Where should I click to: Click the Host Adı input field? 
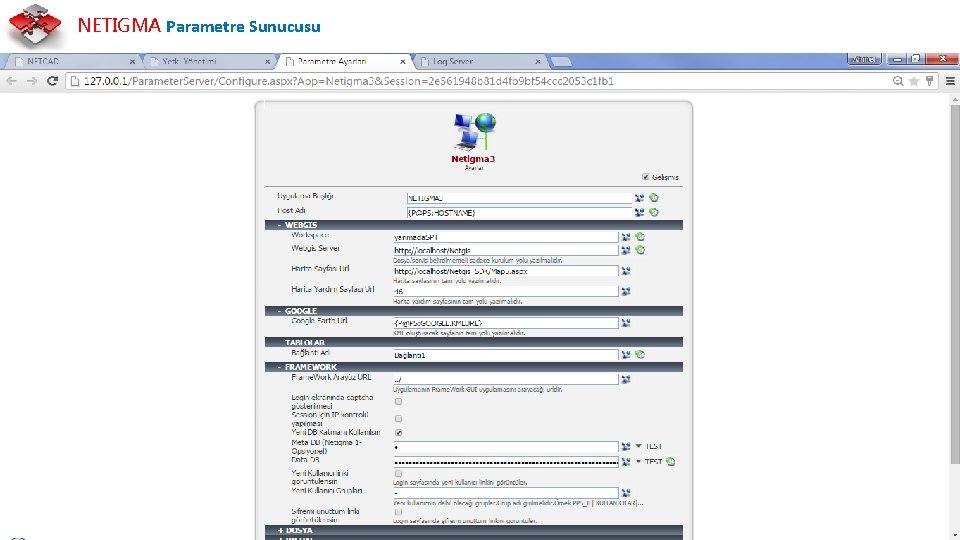pyautogui.click(x=519, y=213)
